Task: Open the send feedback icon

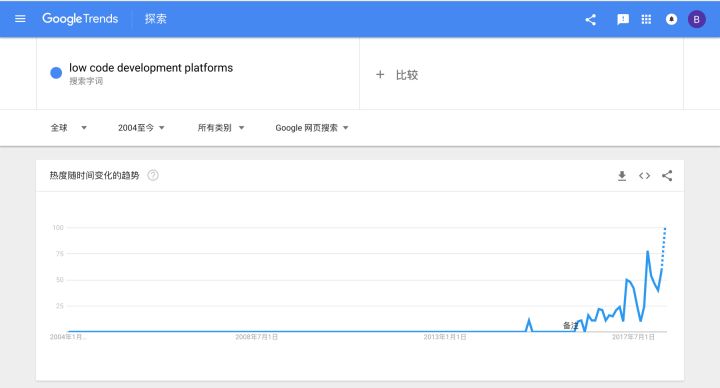Action: [623, 19]
